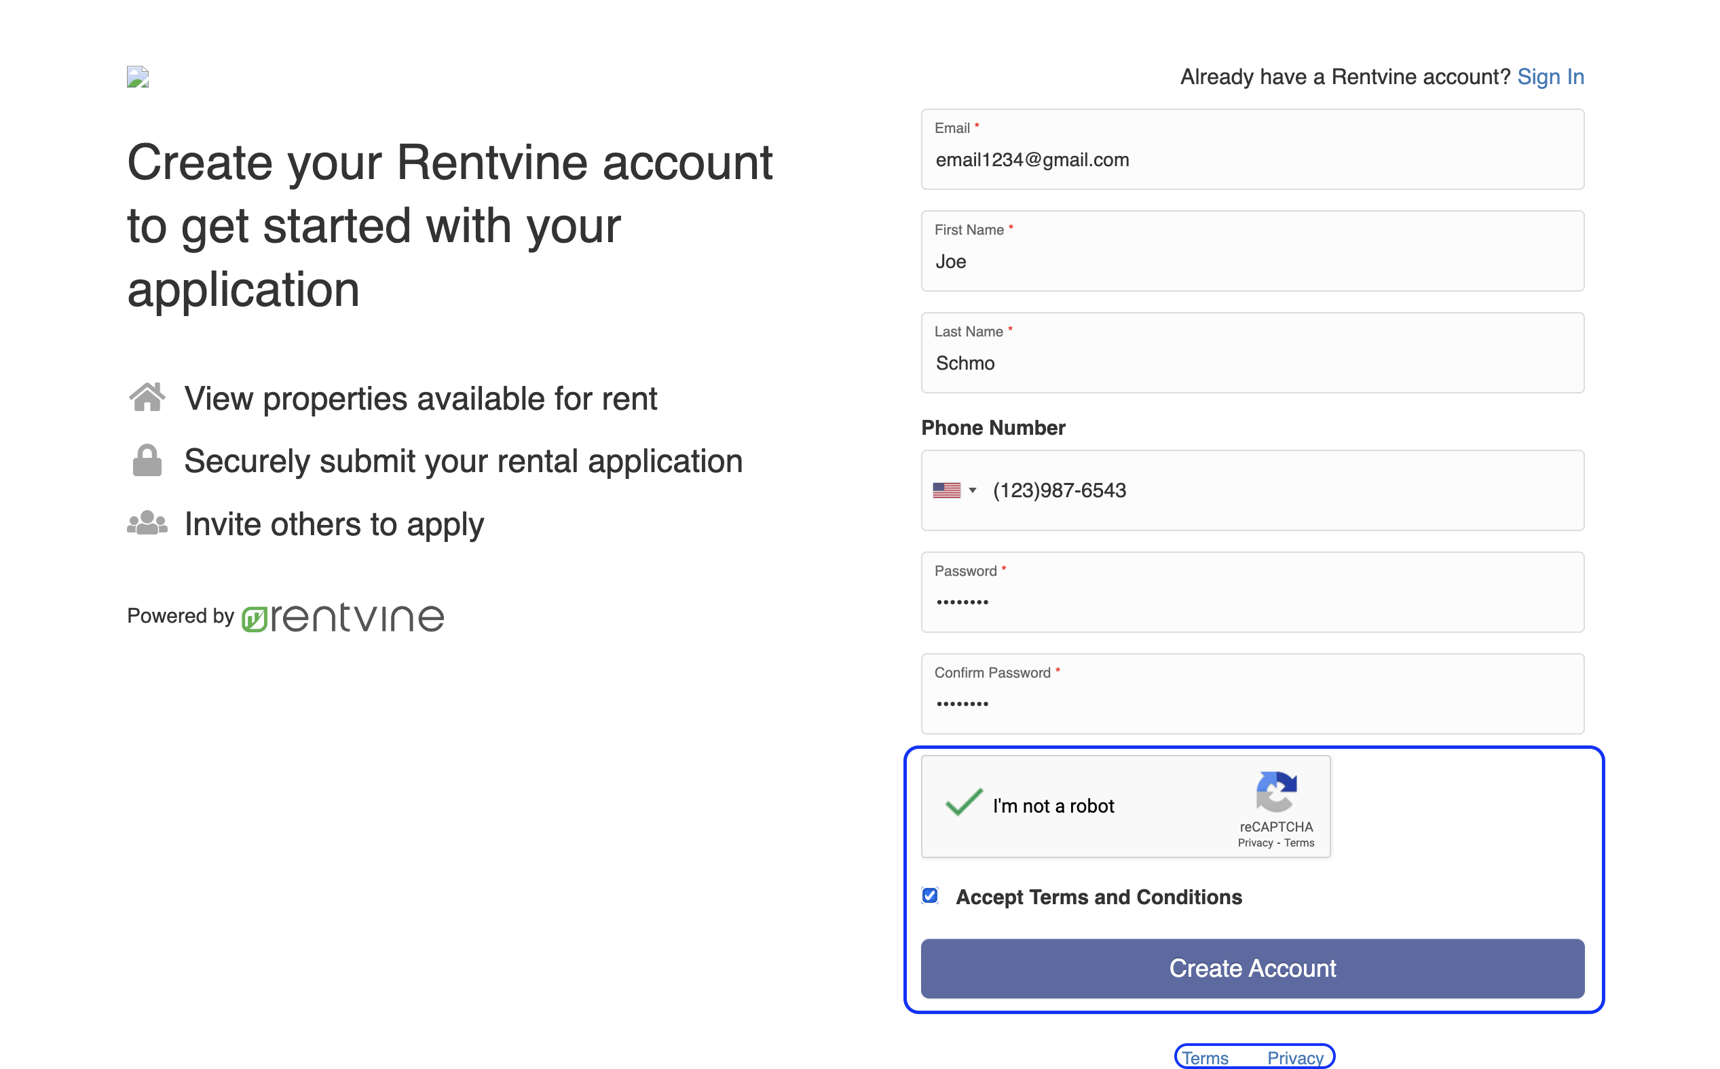The width and height of the screenshot is (1720, 1069).
Task: Open the country code dropdown for phone number
Action: pos(955,490)
